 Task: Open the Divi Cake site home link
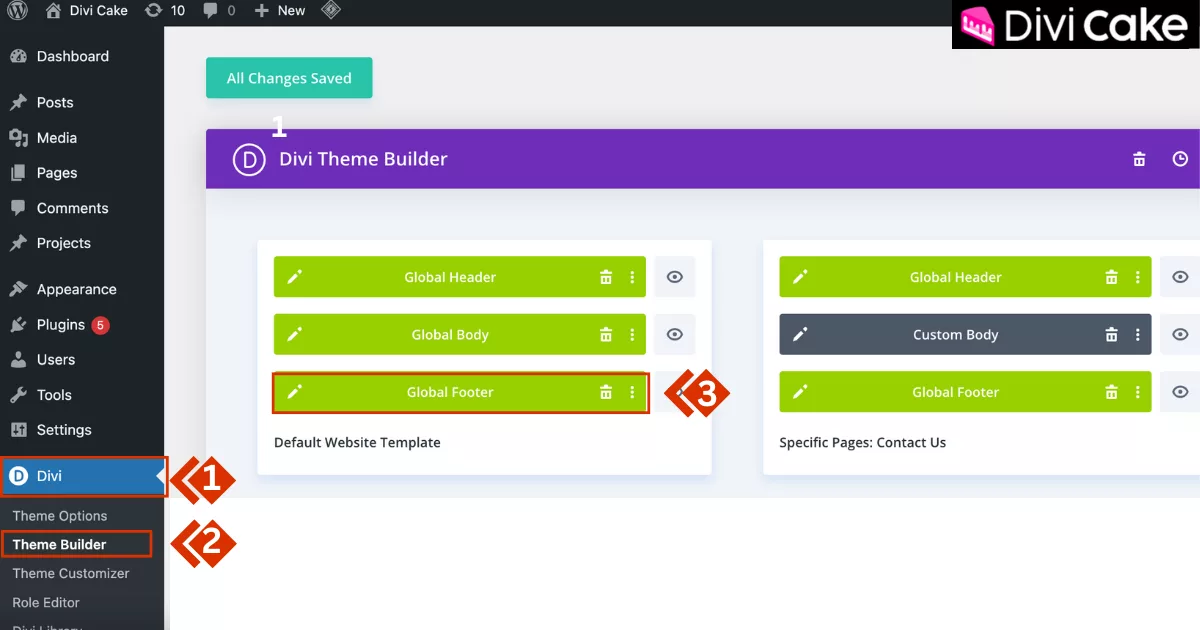(x=87, y=11)
